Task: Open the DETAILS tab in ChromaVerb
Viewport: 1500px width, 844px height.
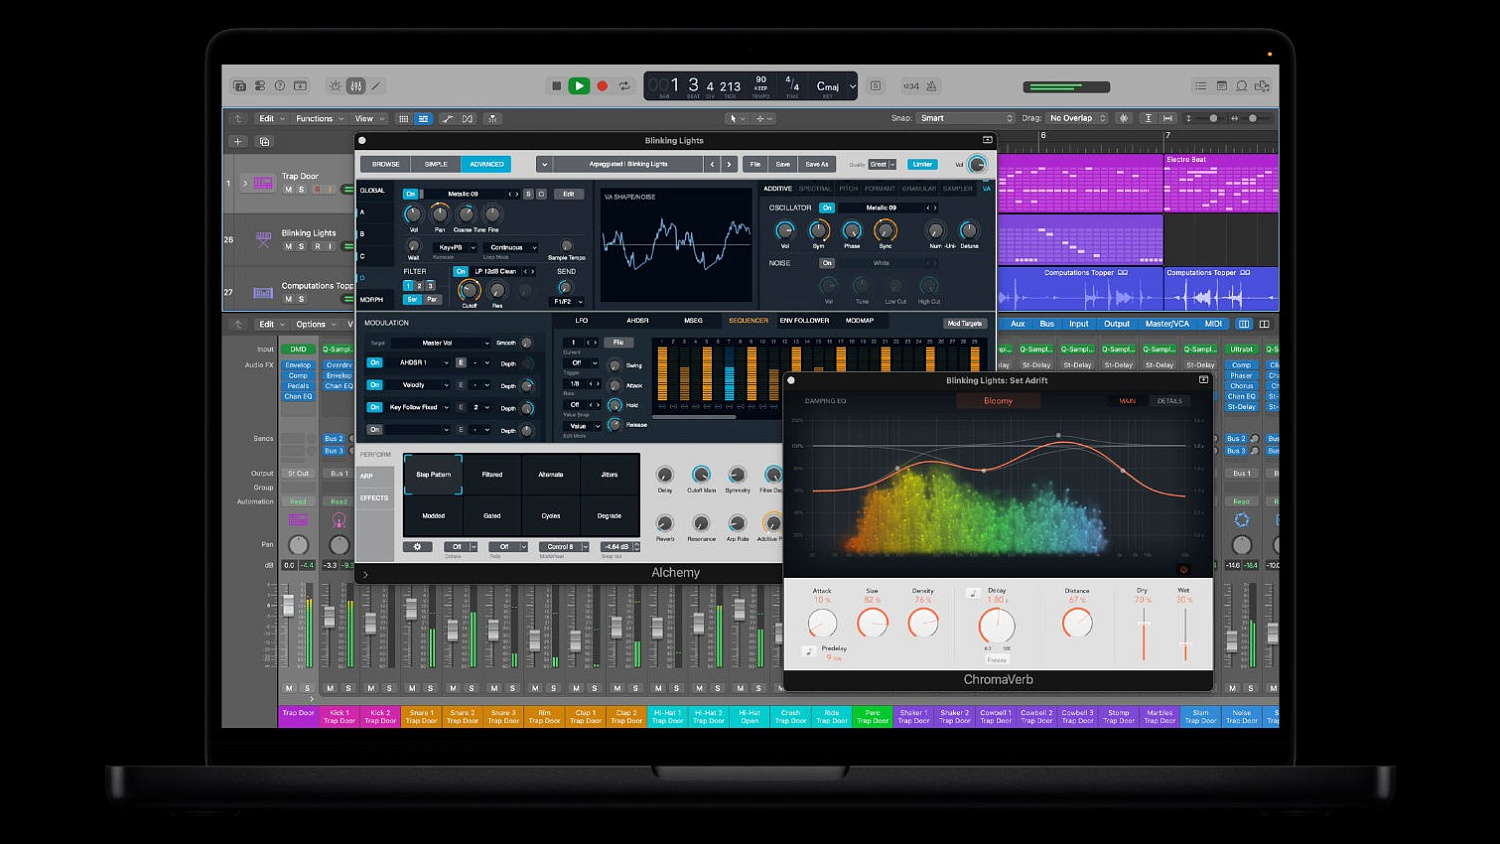Action: pos(1170,400)
